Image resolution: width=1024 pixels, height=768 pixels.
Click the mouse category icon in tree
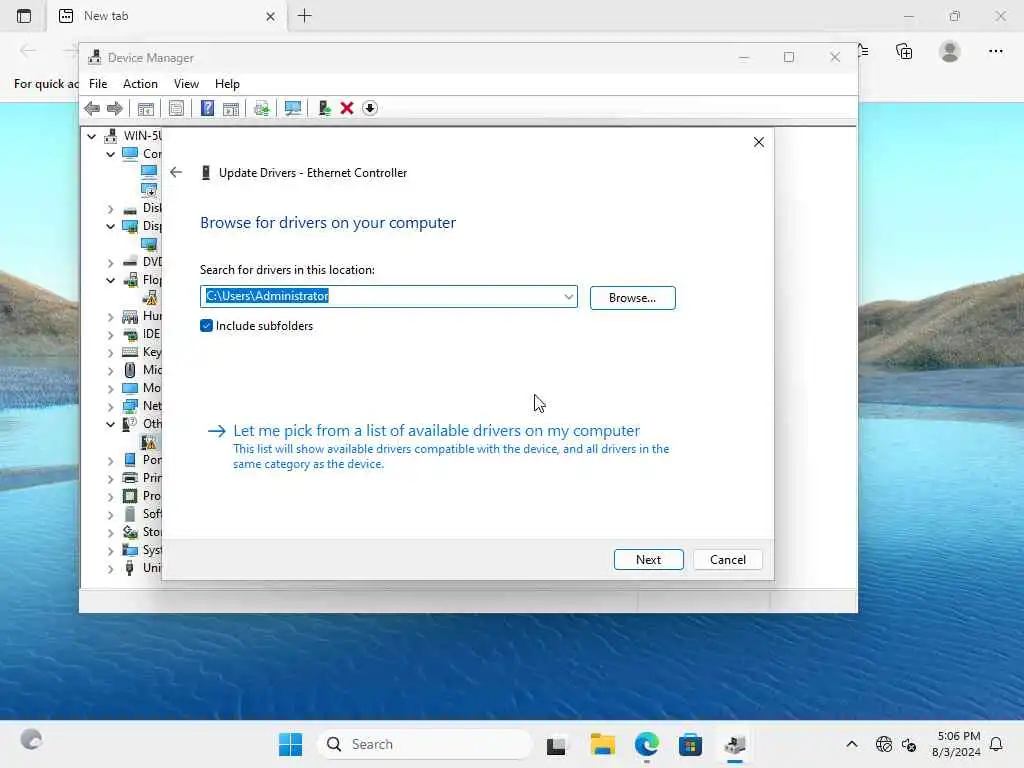tap(130, 370)
